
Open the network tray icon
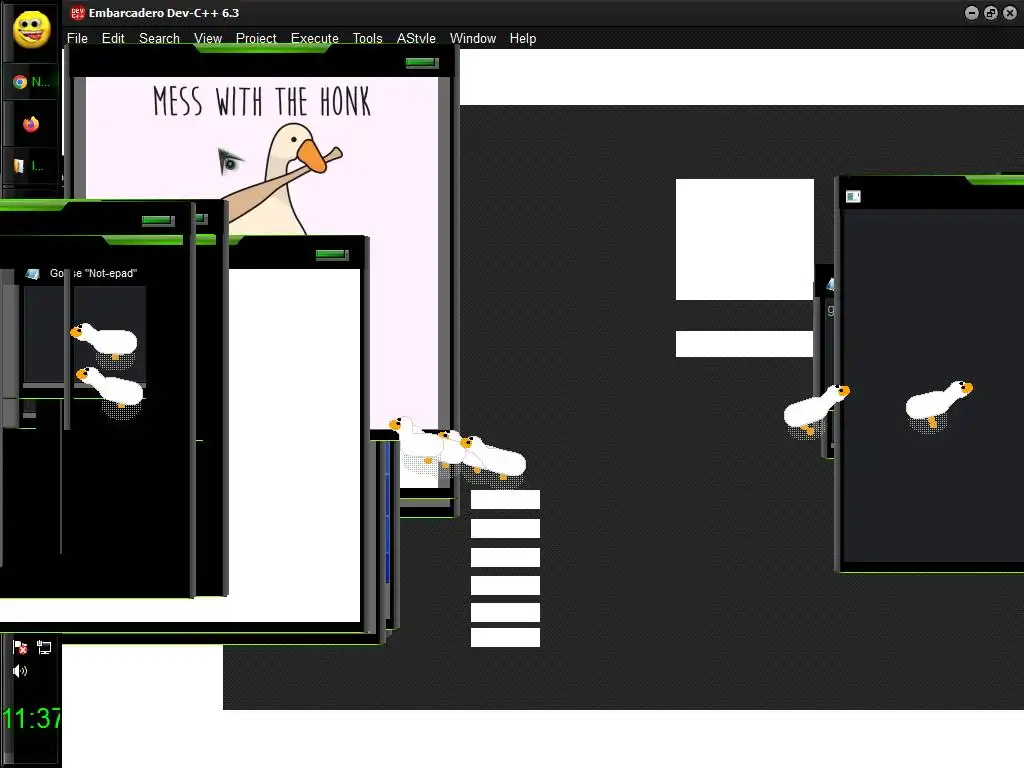coord(44,647)
